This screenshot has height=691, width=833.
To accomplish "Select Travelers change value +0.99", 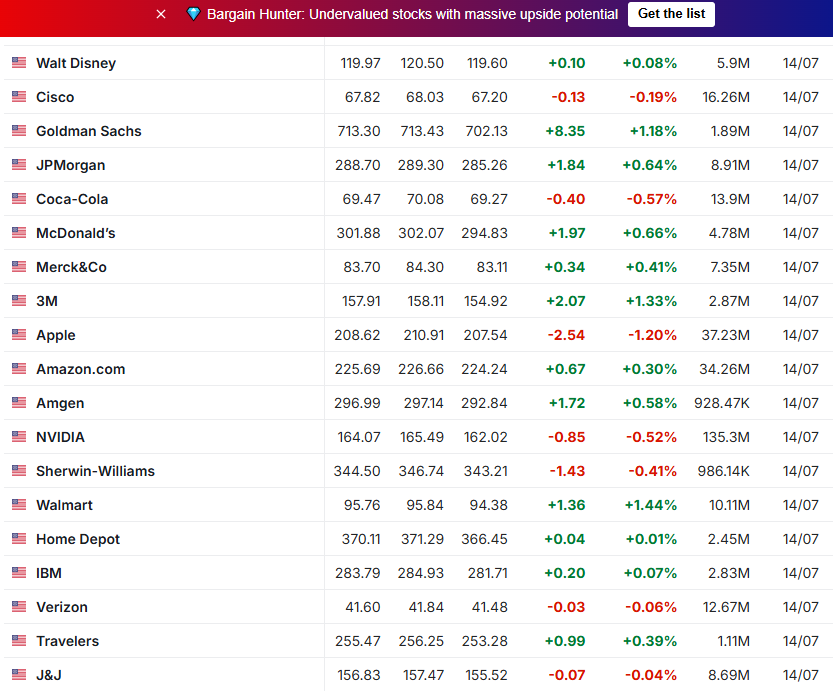I will pyautogui.click(x=565, y=641).
